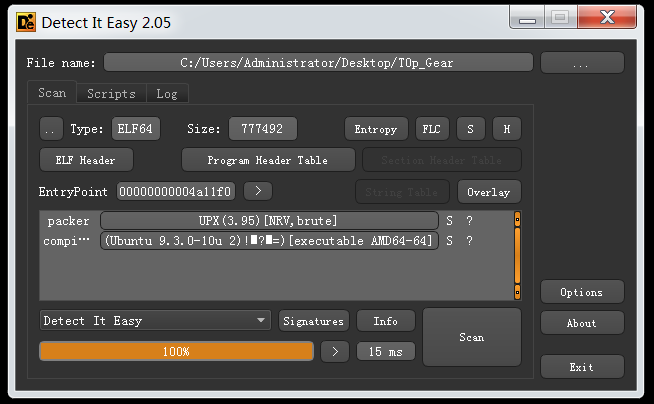
Task: Switch to the Scan tab
Action: click(x=52, y=93)
